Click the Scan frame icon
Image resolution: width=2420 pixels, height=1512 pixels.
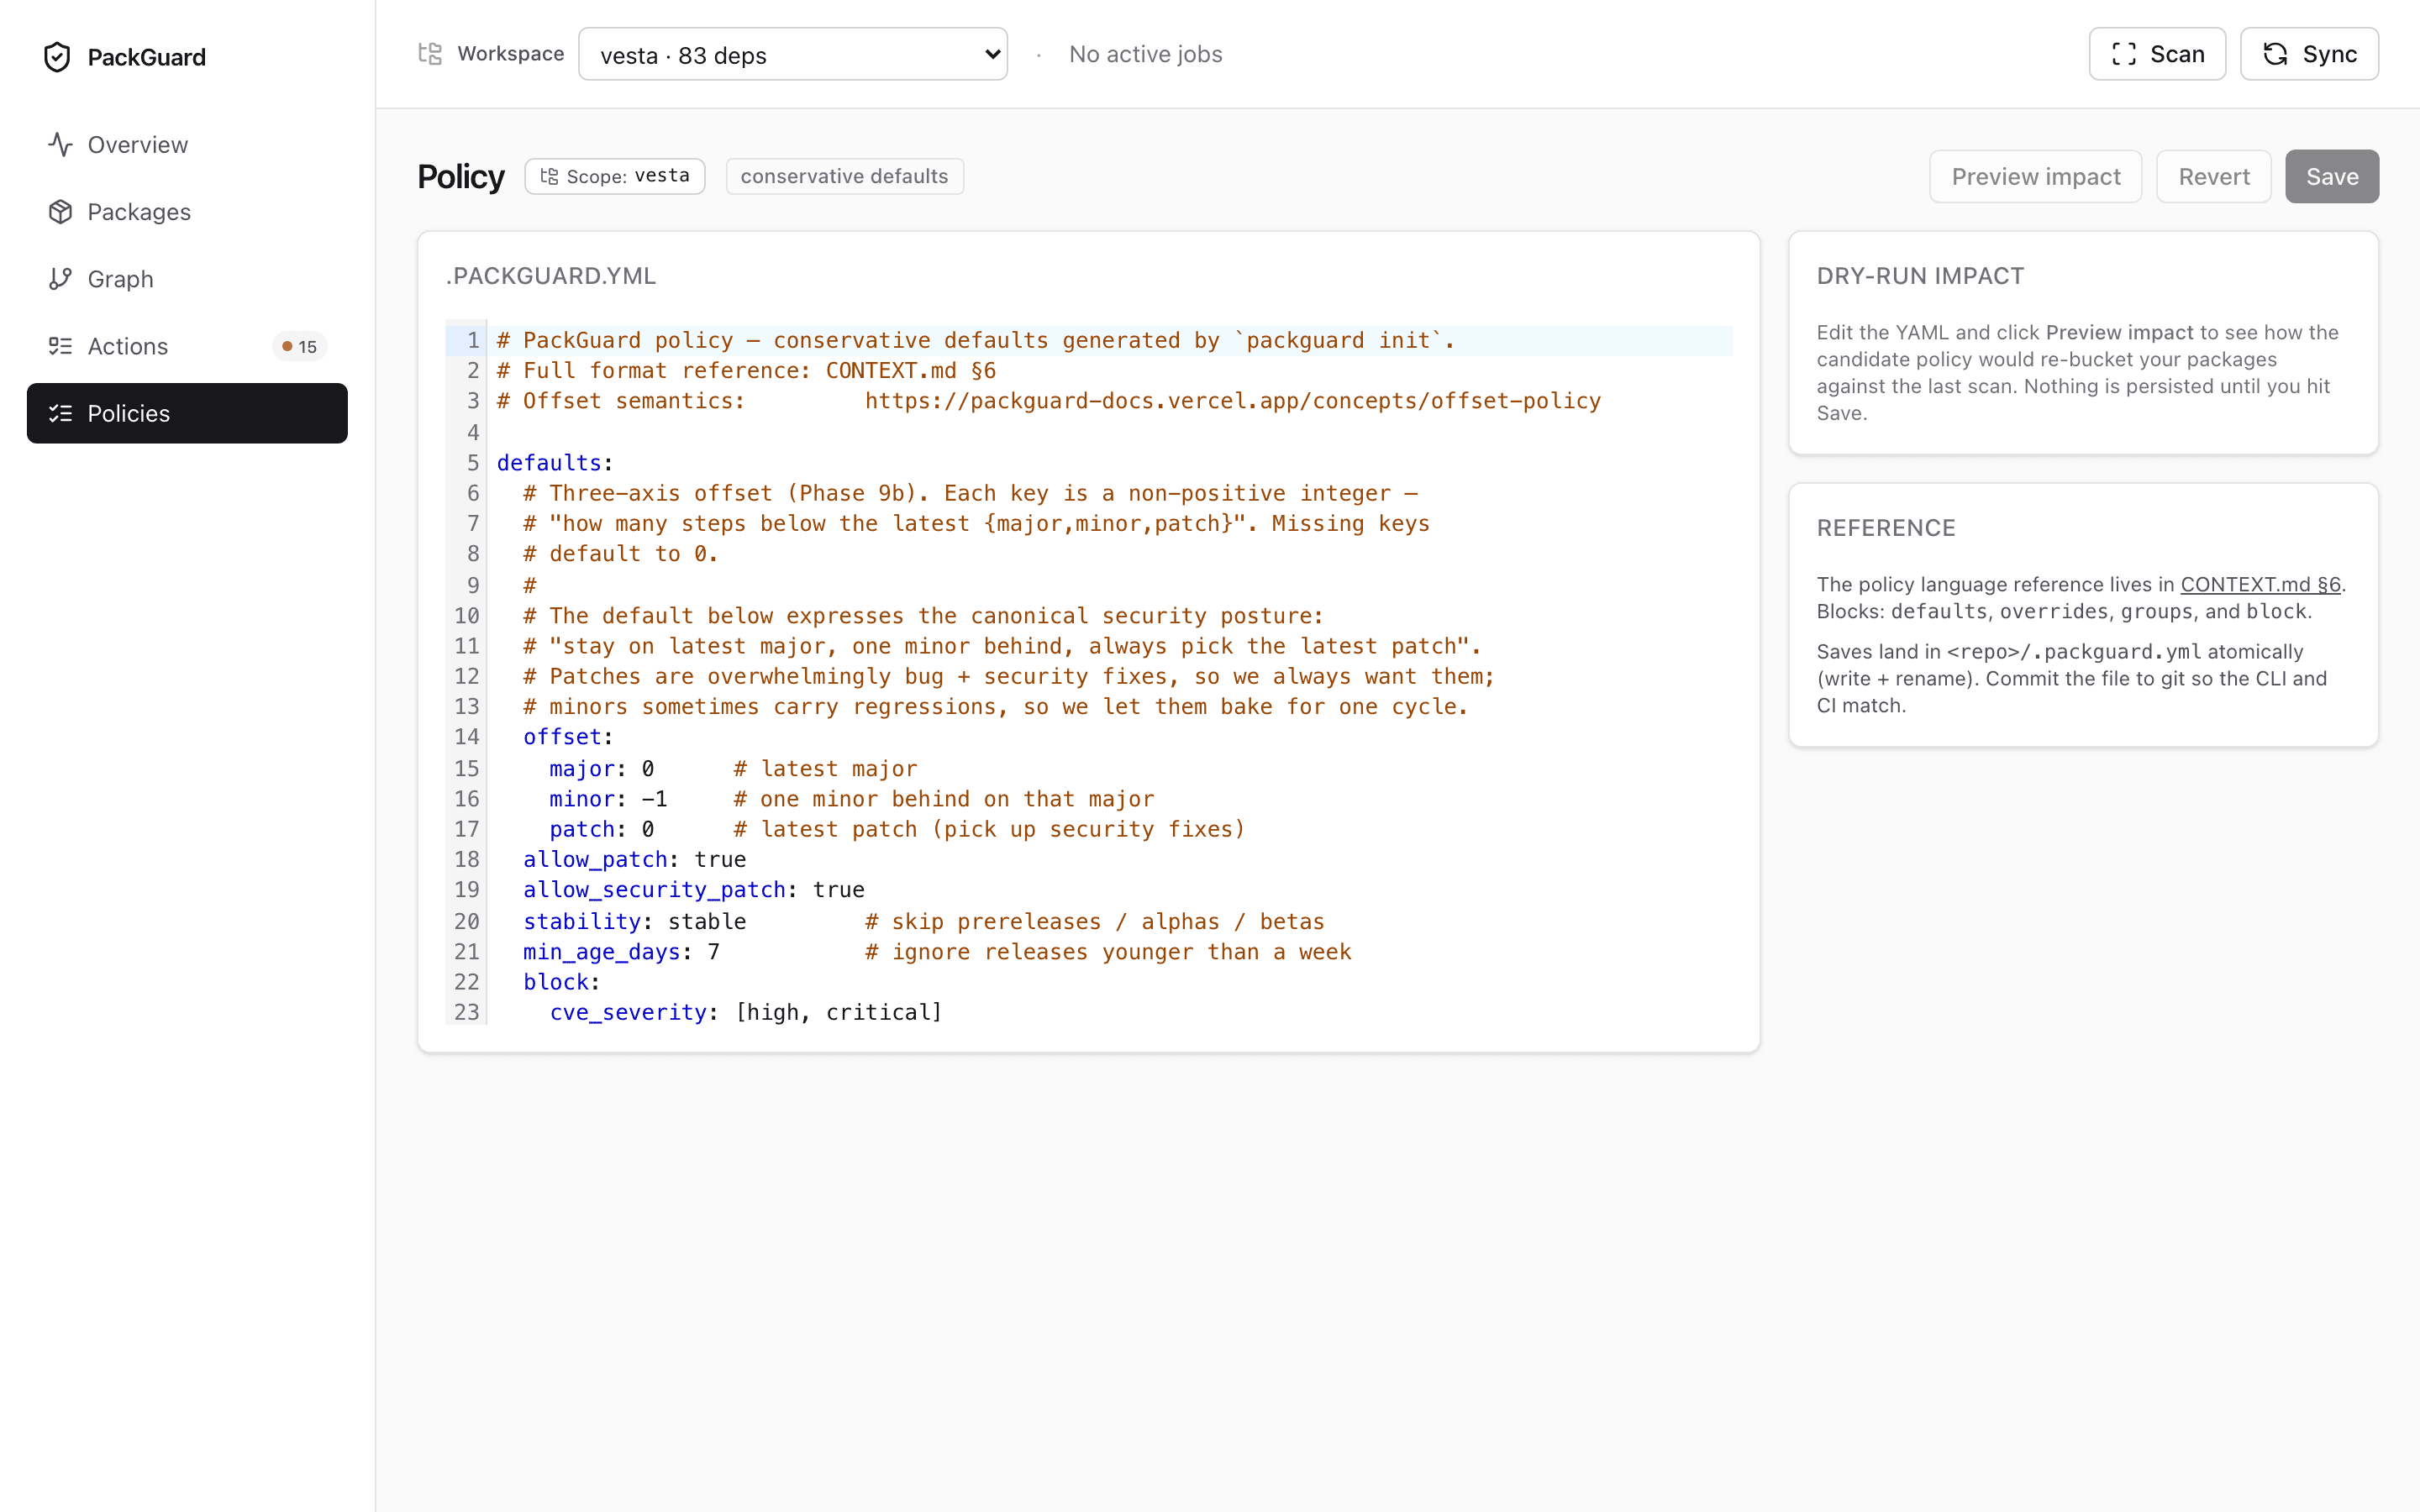pyautogui.click(x=2124, y=54)
